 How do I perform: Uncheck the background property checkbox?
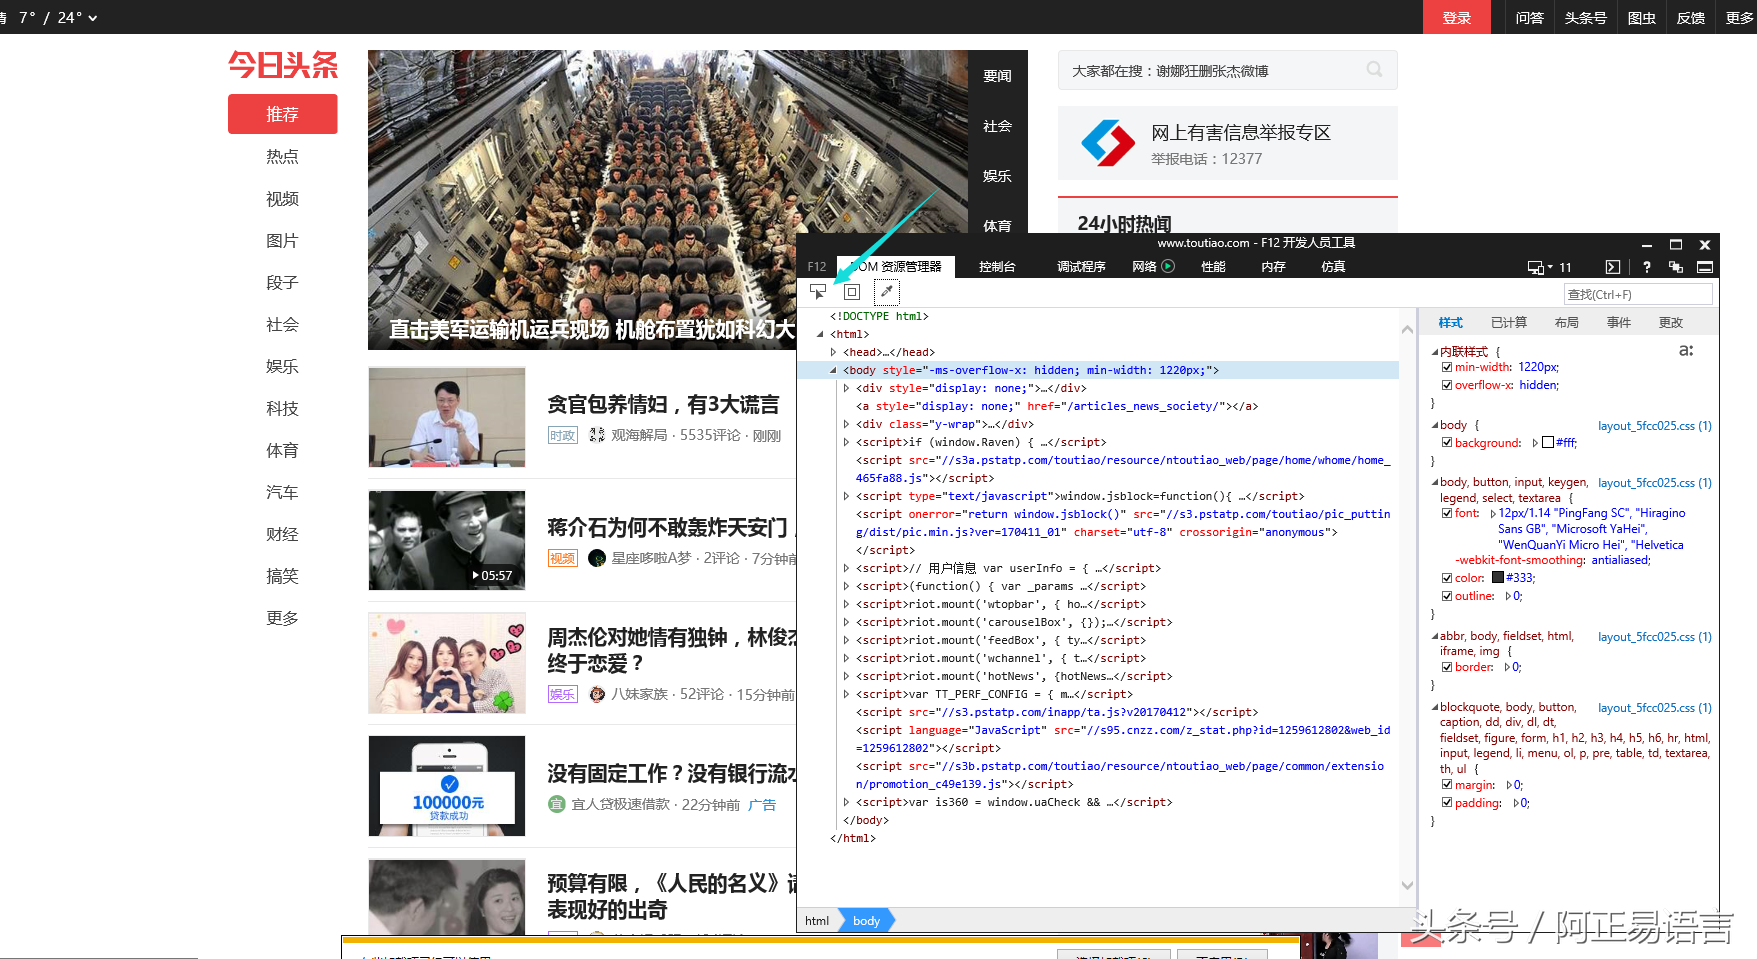pos(1447,443)
